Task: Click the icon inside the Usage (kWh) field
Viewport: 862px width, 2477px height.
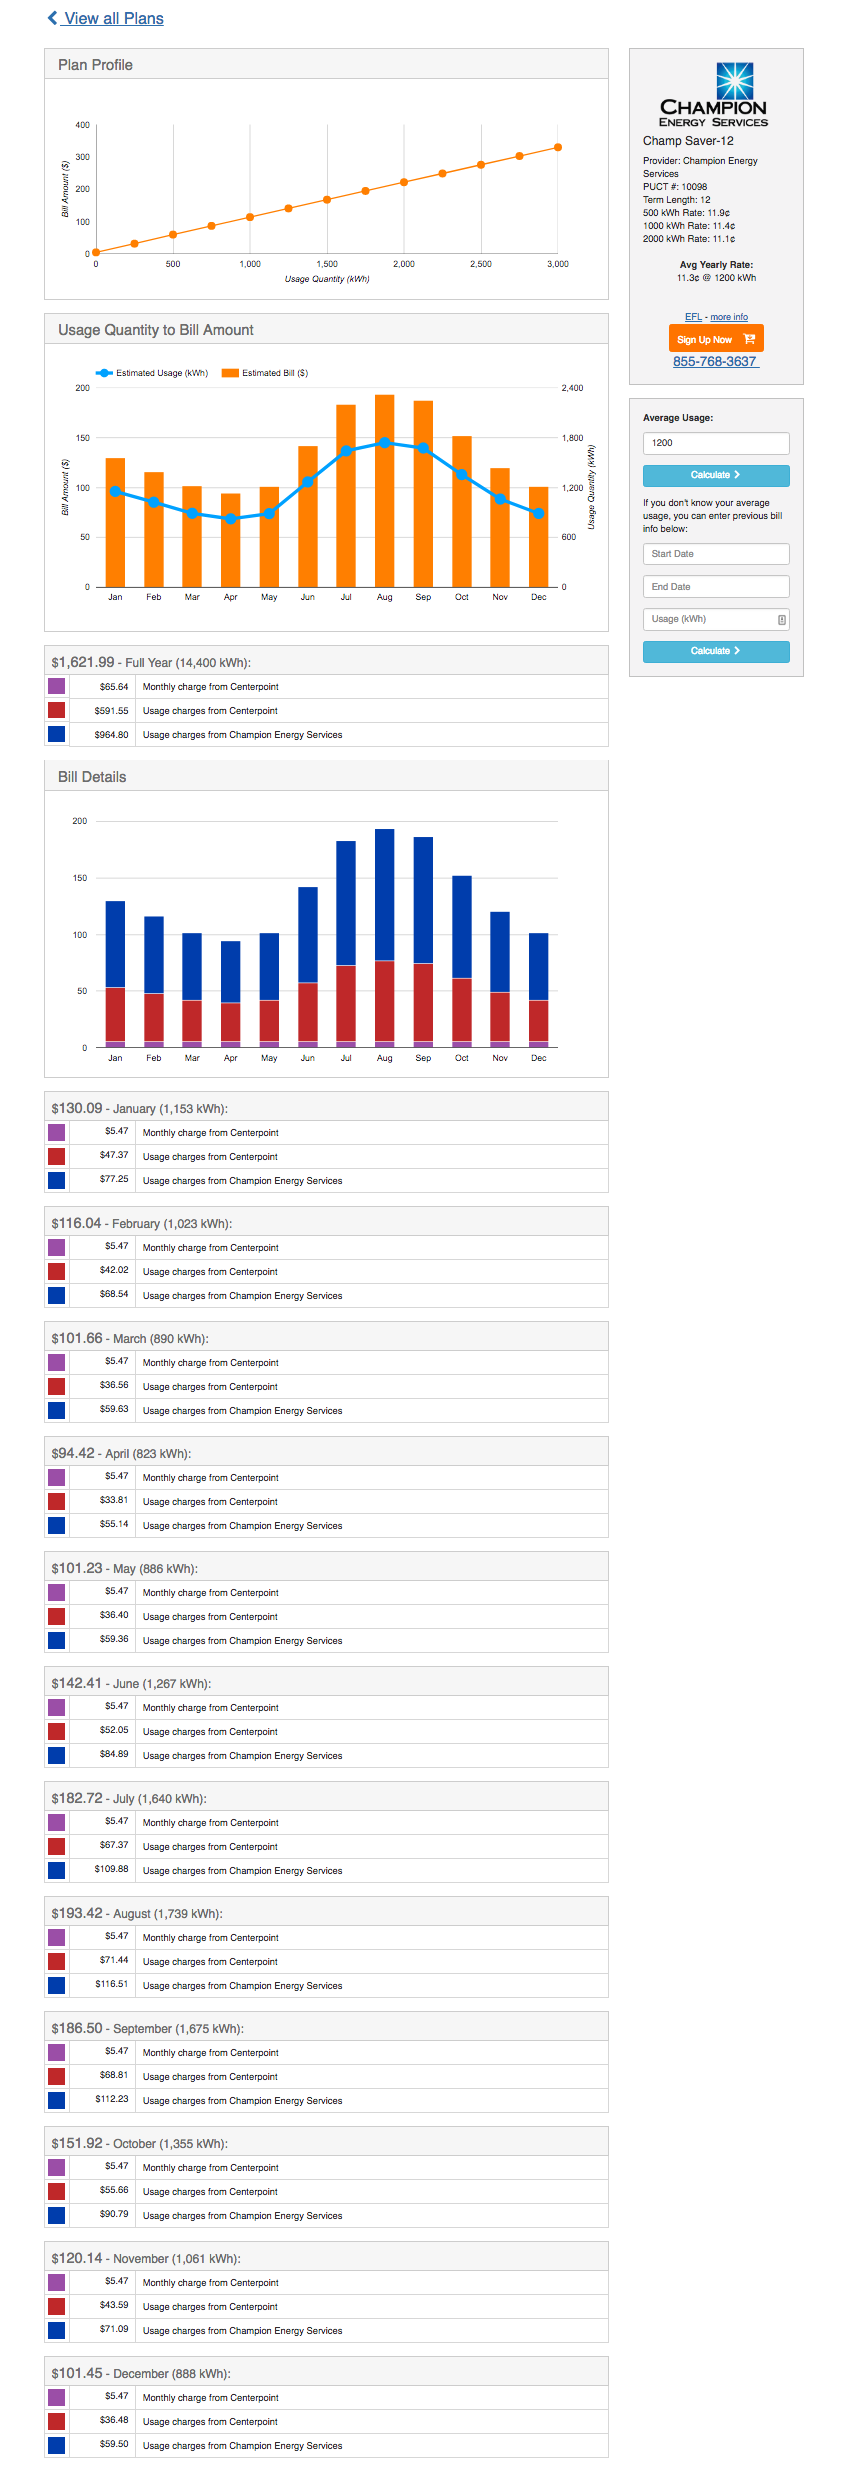Action: (781, 620)
